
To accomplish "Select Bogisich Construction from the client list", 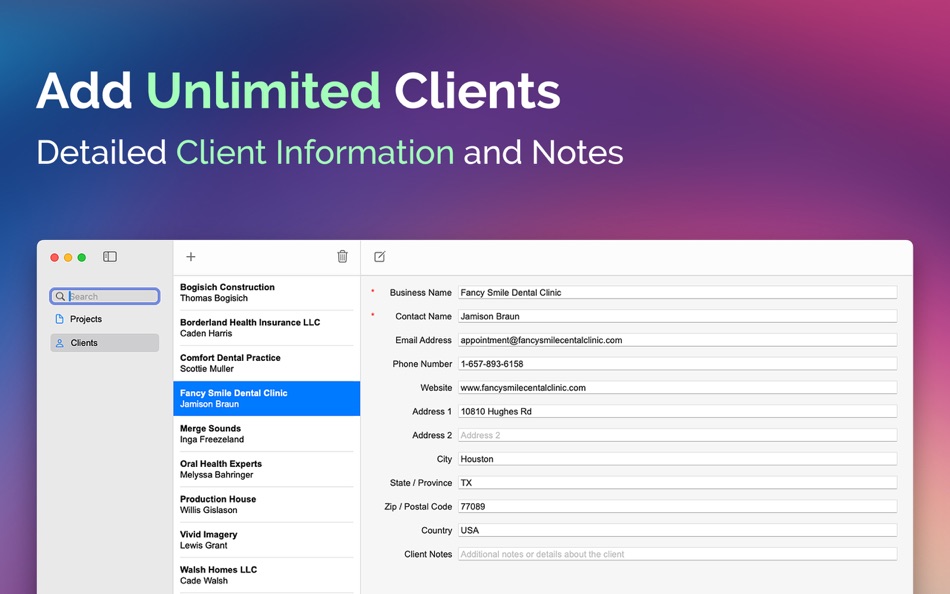I will point(265,292).
